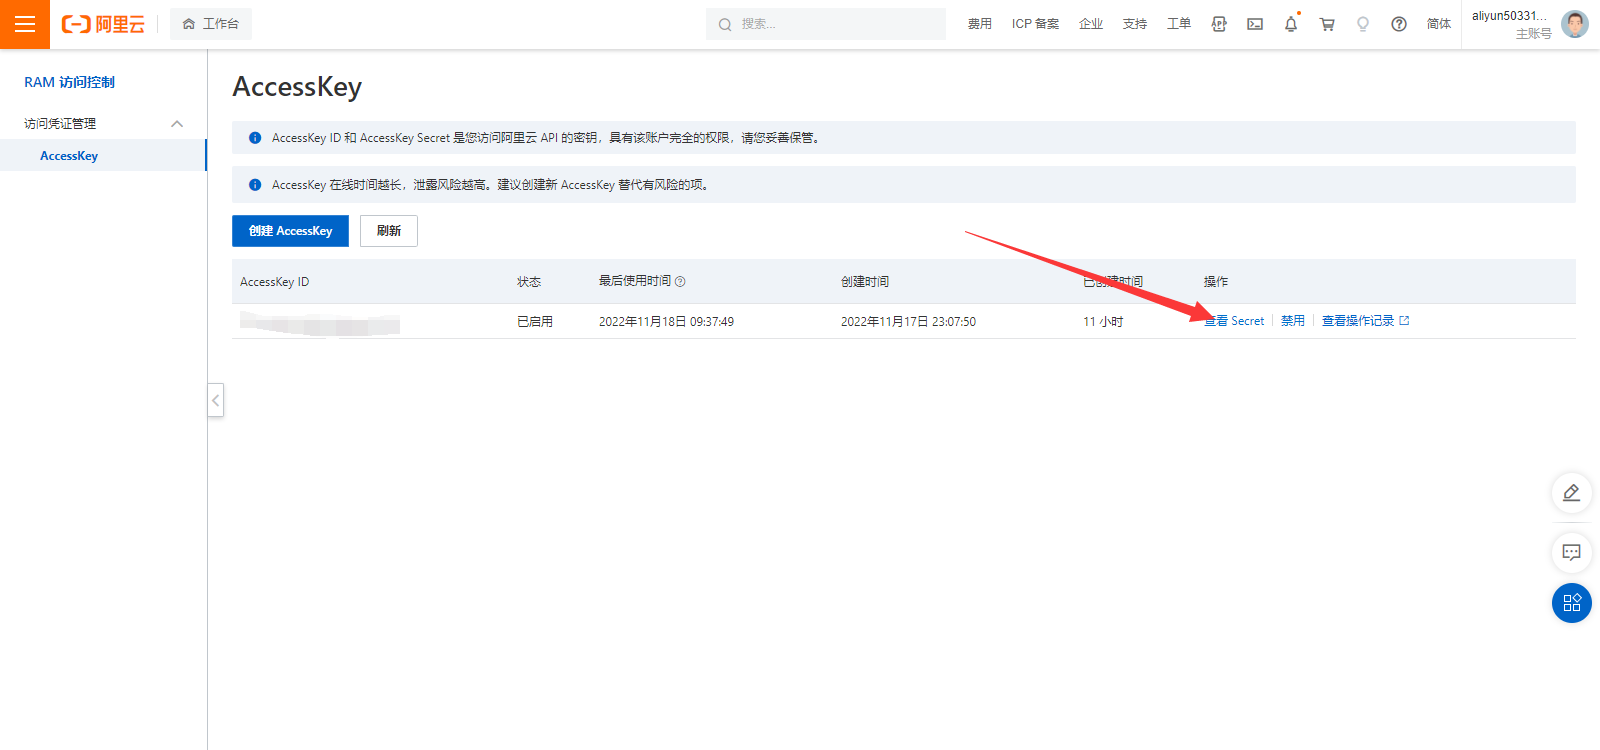The height and width of the screenshot is (750, 1600).
Task: Open the 支持 support menu
Action: click(1135, 24)
